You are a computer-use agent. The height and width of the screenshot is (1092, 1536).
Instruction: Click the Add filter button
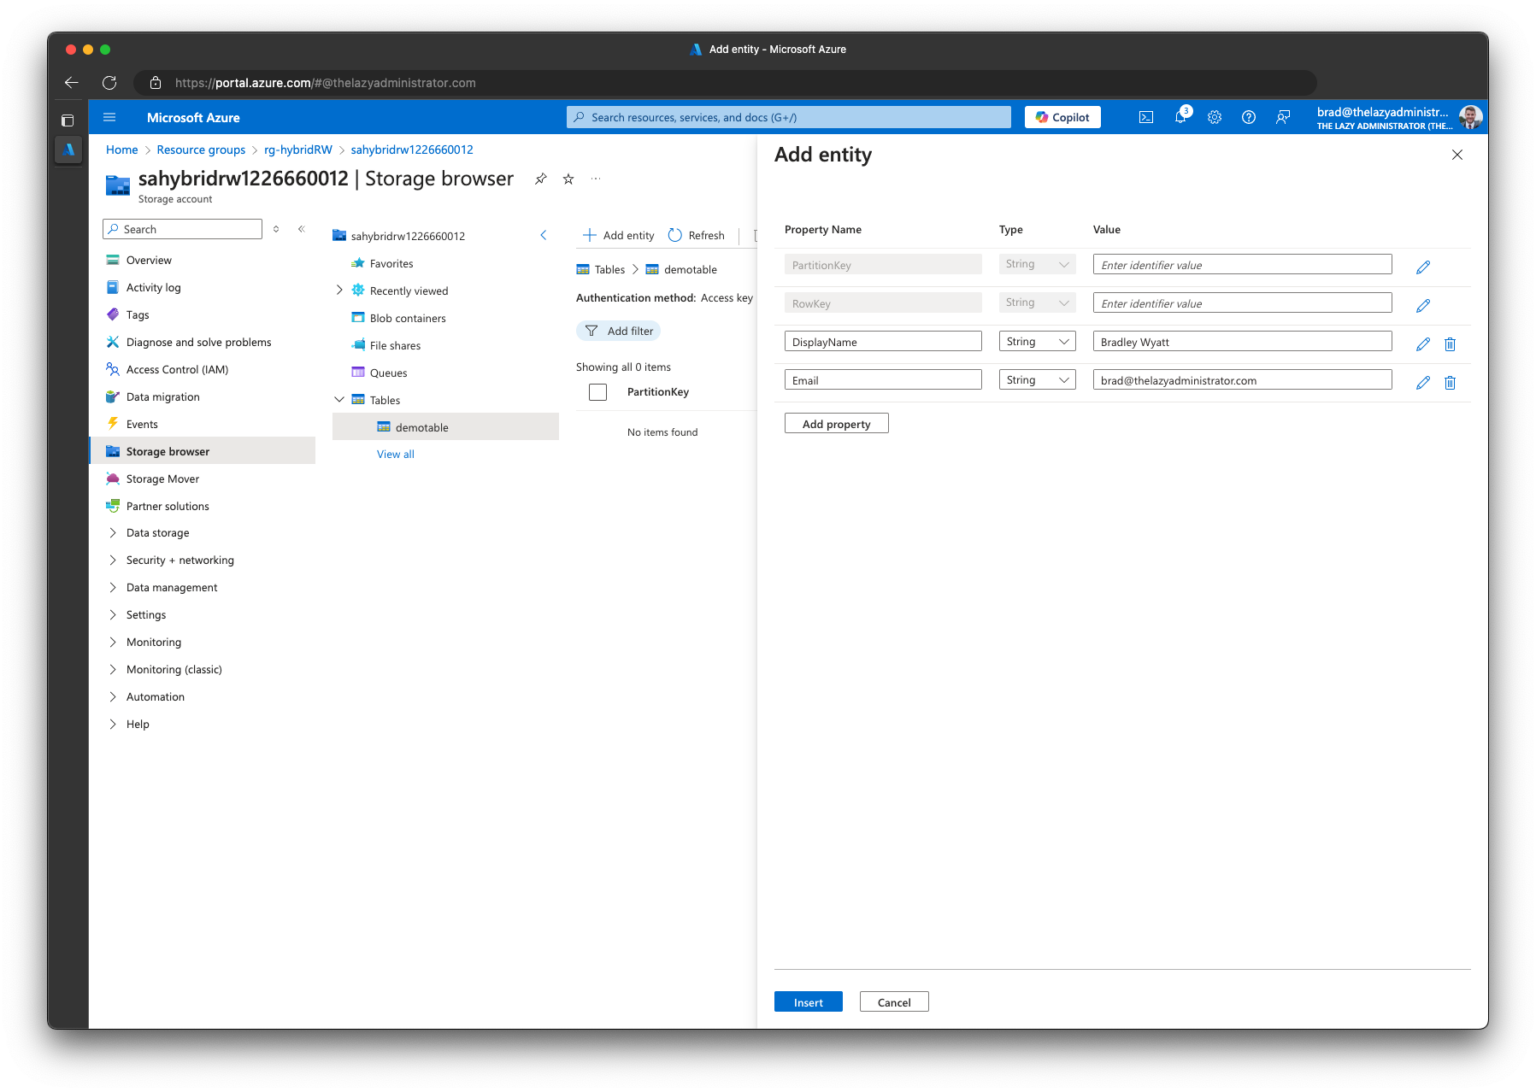[619, 331]
